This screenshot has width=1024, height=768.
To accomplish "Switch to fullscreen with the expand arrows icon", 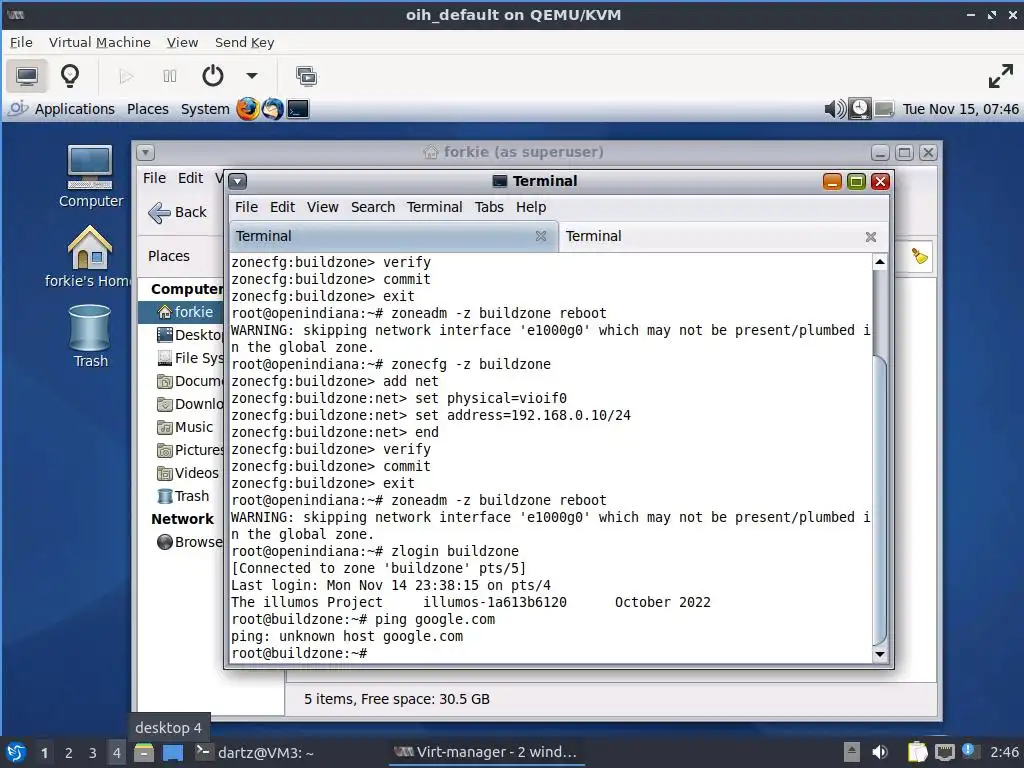I will coord(1000,76).
